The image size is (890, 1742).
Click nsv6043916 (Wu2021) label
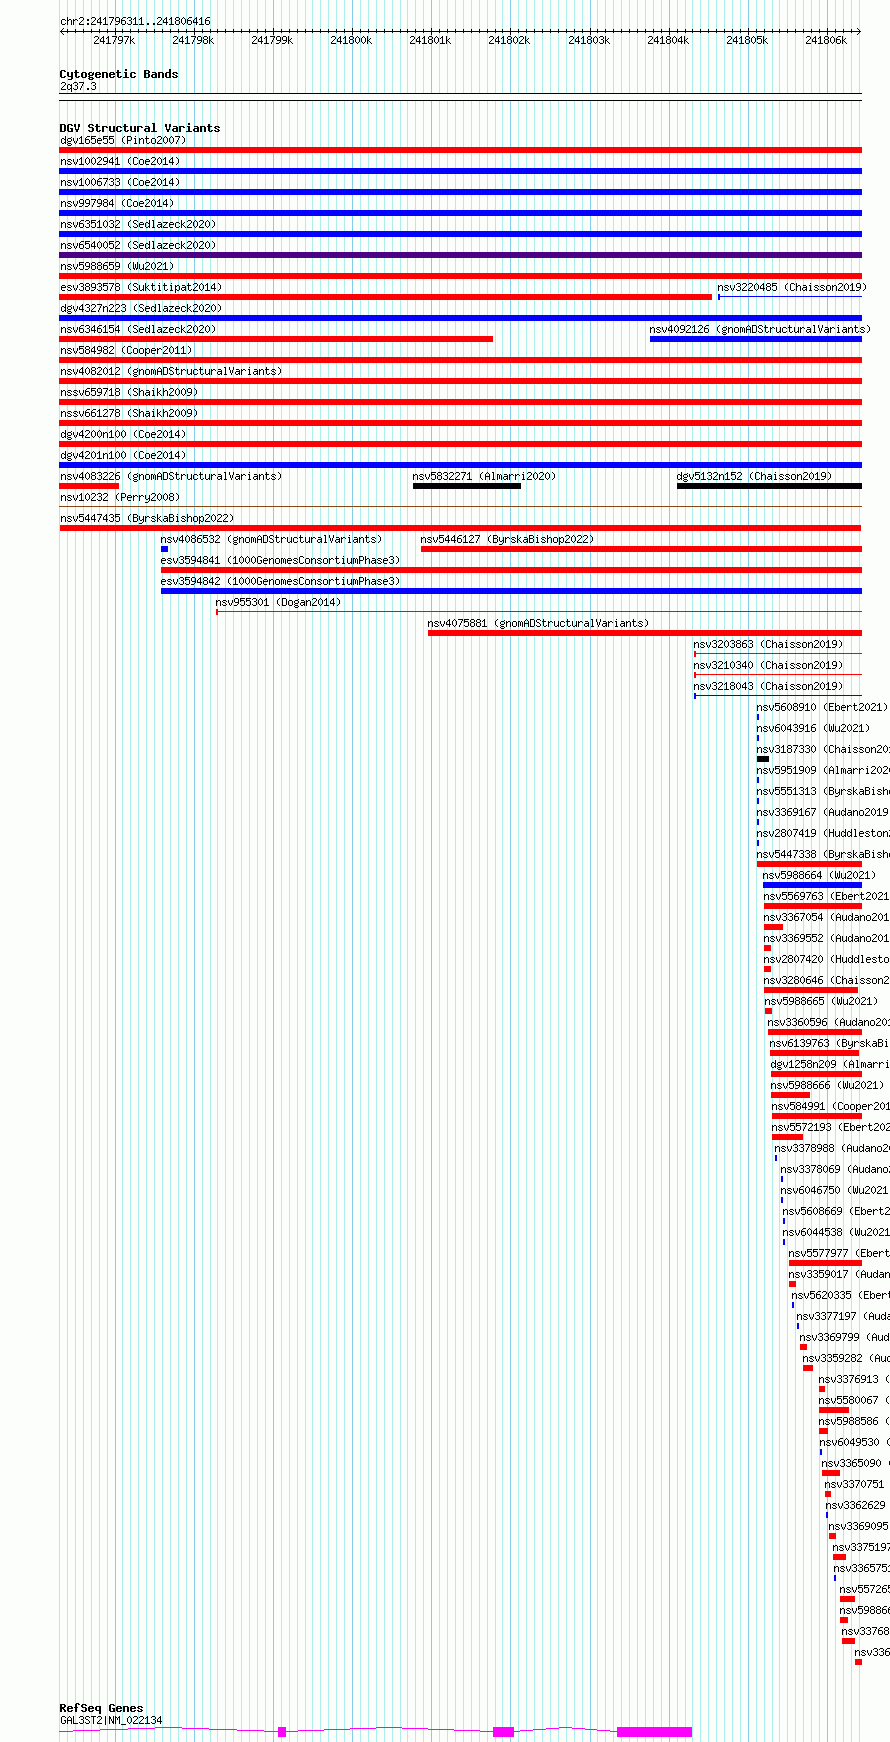click(x=813, y=729)
